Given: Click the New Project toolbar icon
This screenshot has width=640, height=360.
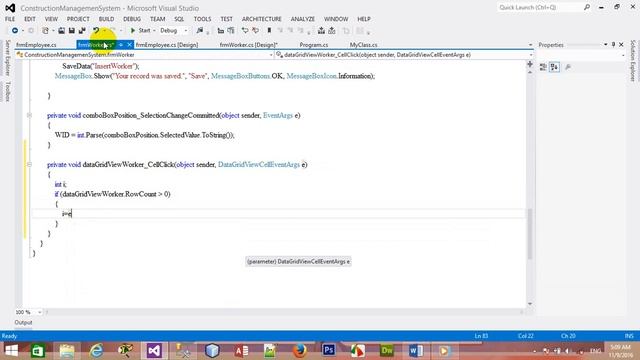Looking at the screenshot, I should click(x=45, y=31).
